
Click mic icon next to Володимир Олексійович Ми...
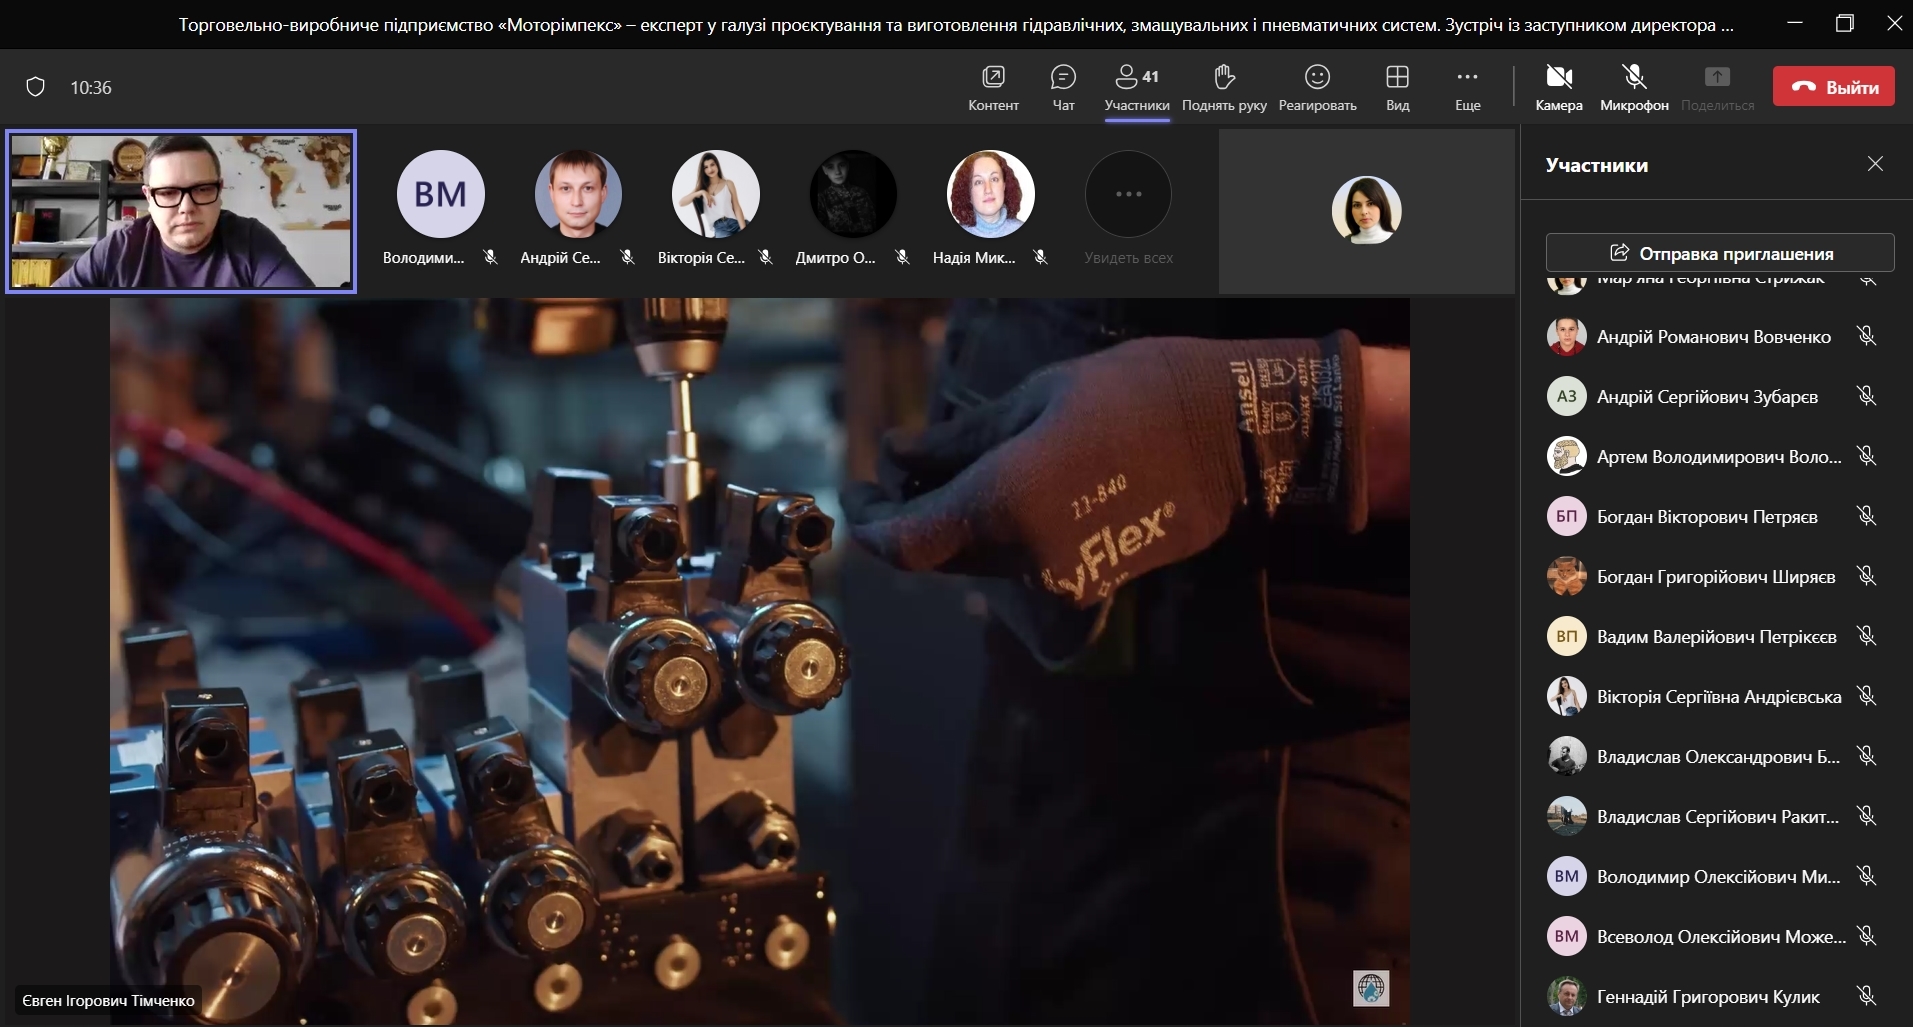[1866, 876]
